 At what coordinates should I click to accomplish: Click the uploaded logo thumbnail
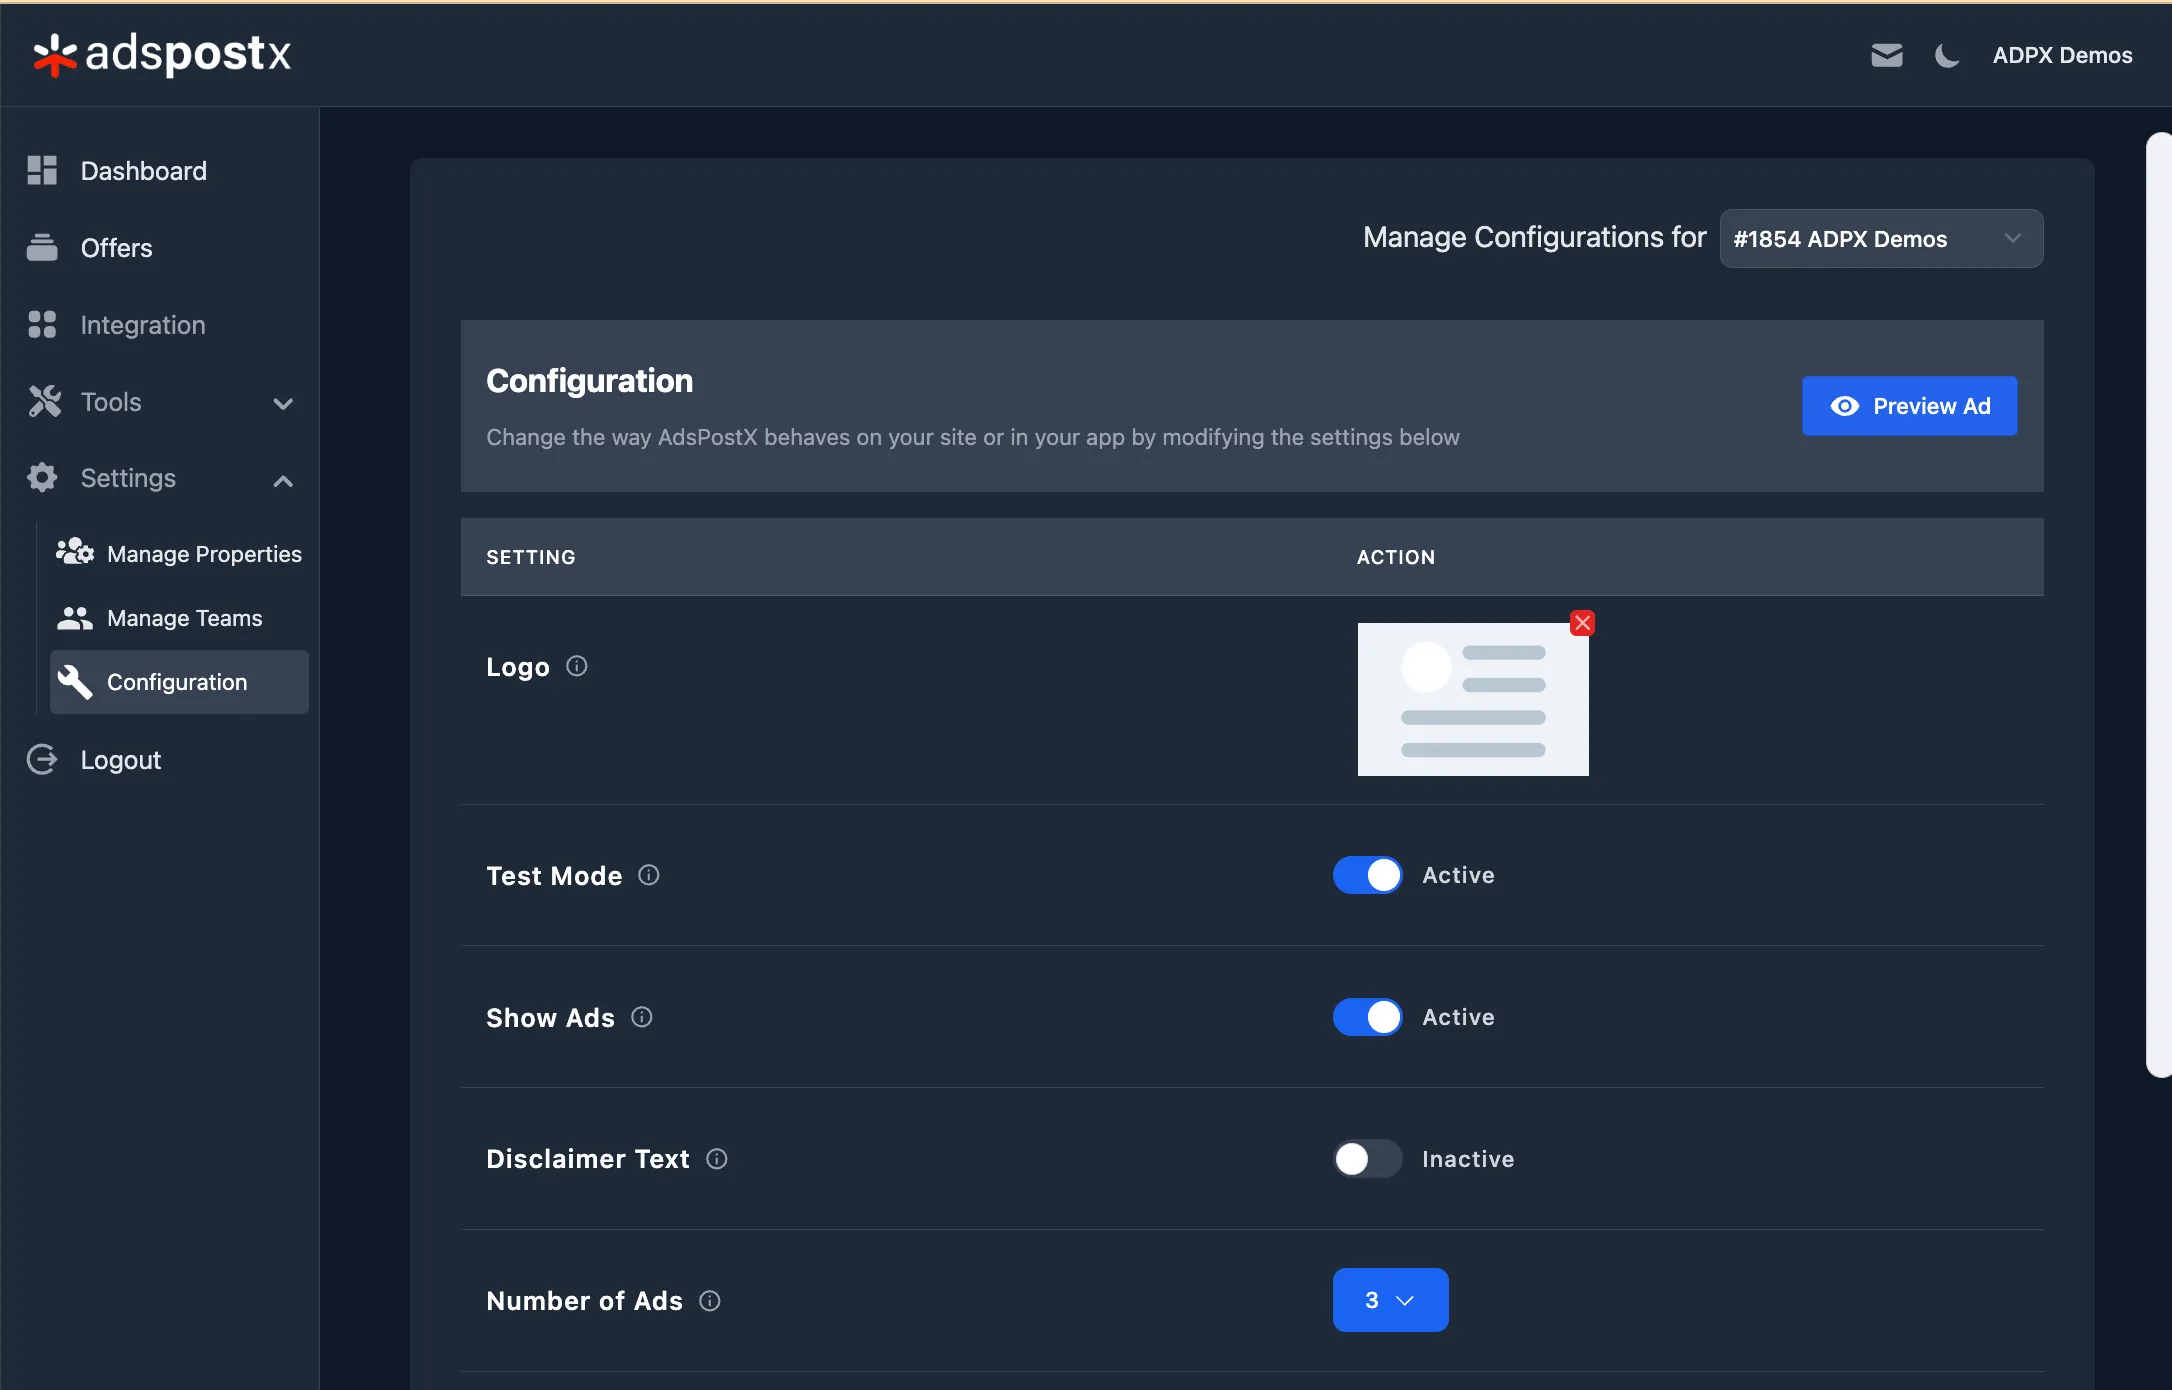1472,700
